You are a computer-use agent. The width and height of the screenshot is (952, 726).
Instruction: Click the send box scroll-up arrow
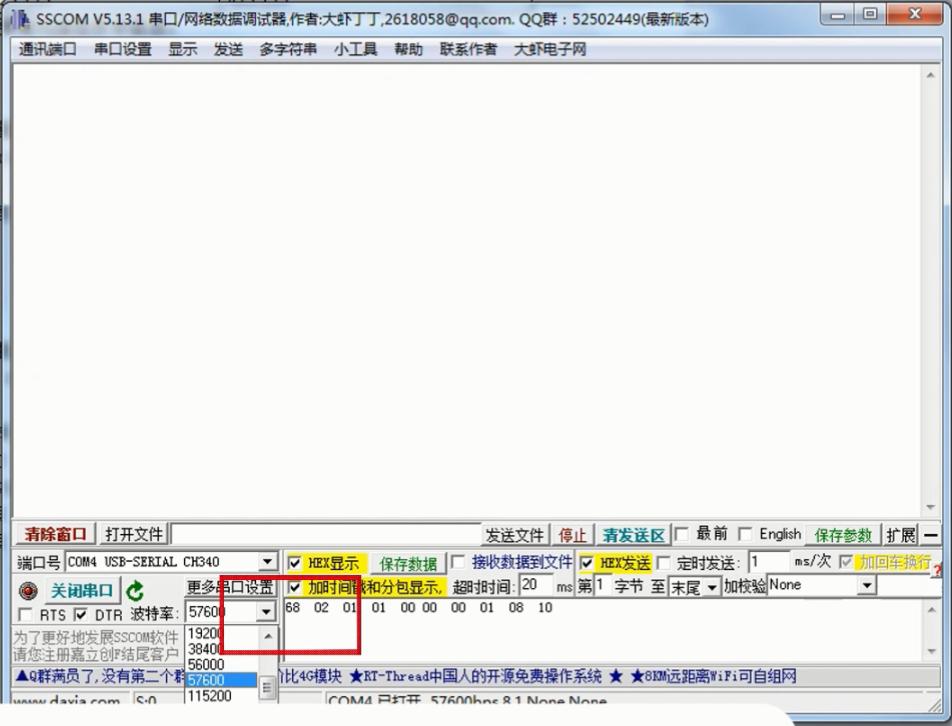[931, 609]
